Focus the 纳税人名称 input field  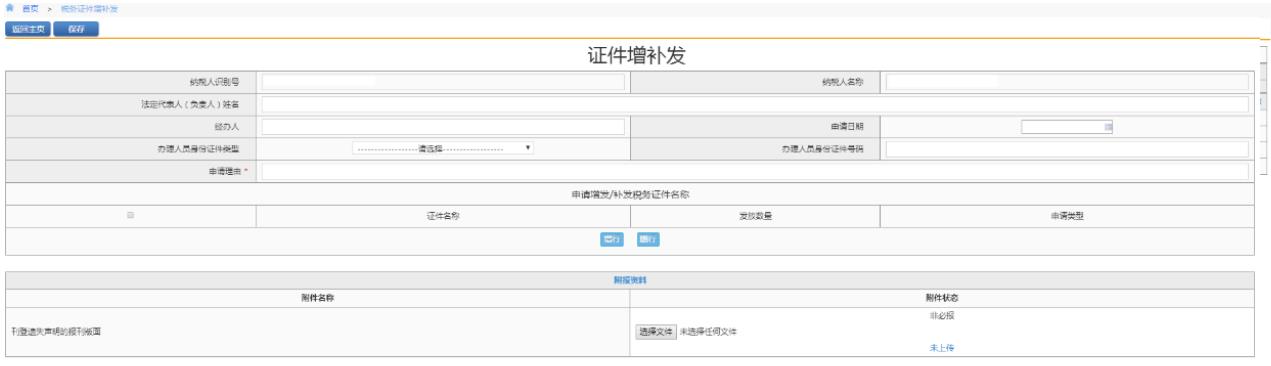click(x=1067, y=82)
